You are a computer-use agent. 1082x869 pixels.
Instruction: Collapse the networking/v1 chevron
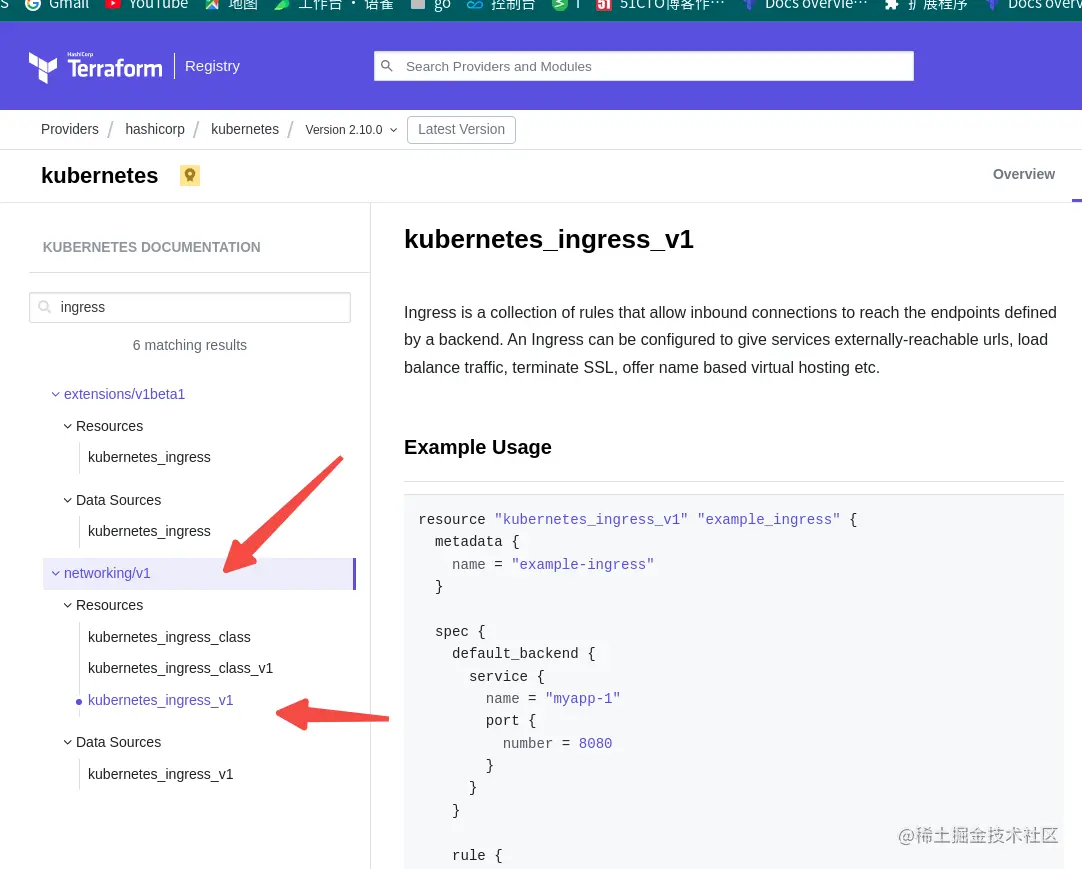[55, 574]
